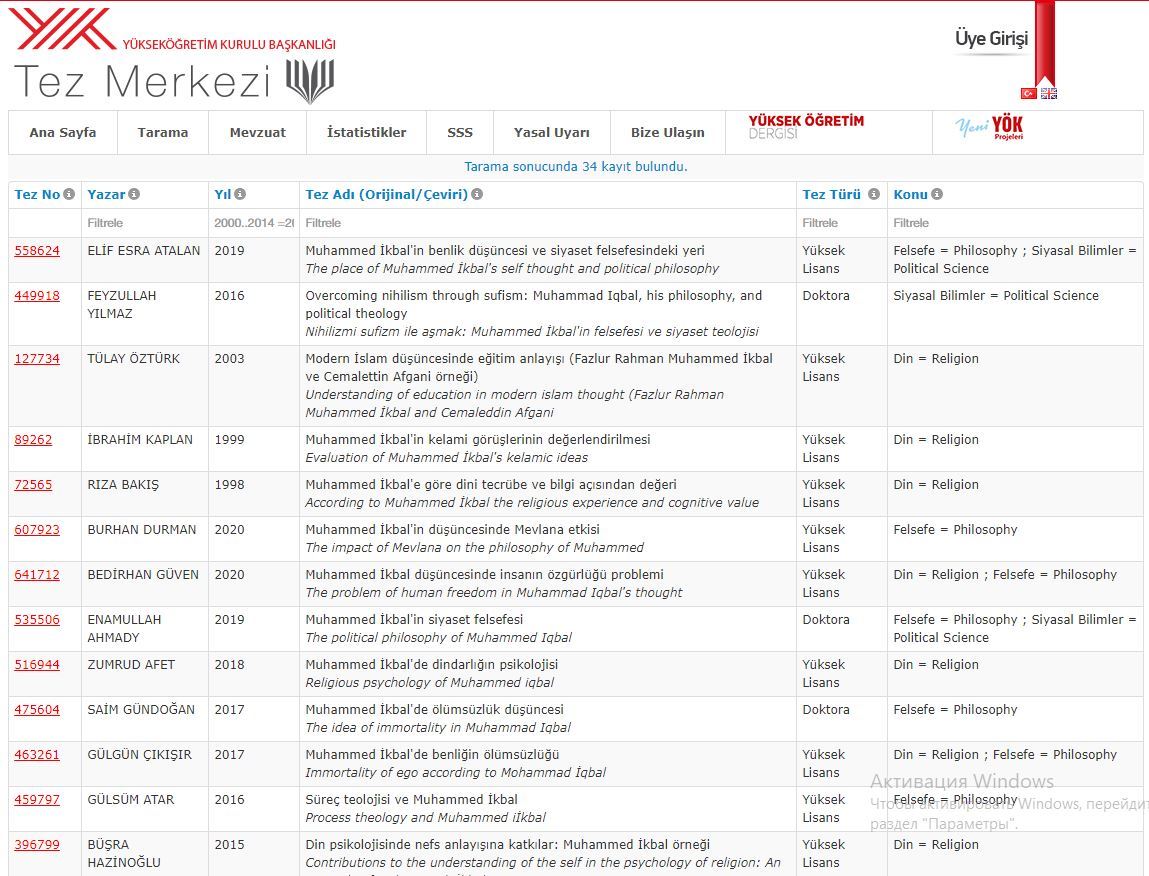
Task: Open thesis number 89262
Action: click(34, 440)
